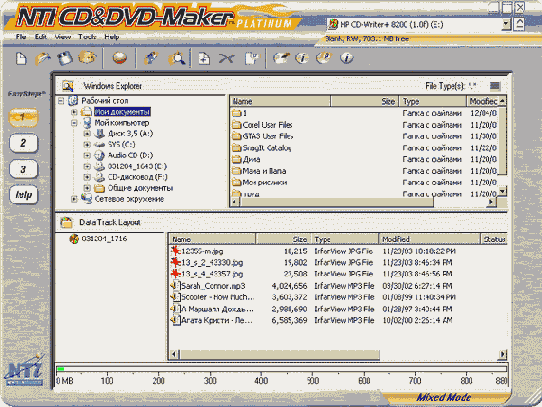Sort explorer list by Name column
This screenshot has width=542, height=407.
pos(280,101)
